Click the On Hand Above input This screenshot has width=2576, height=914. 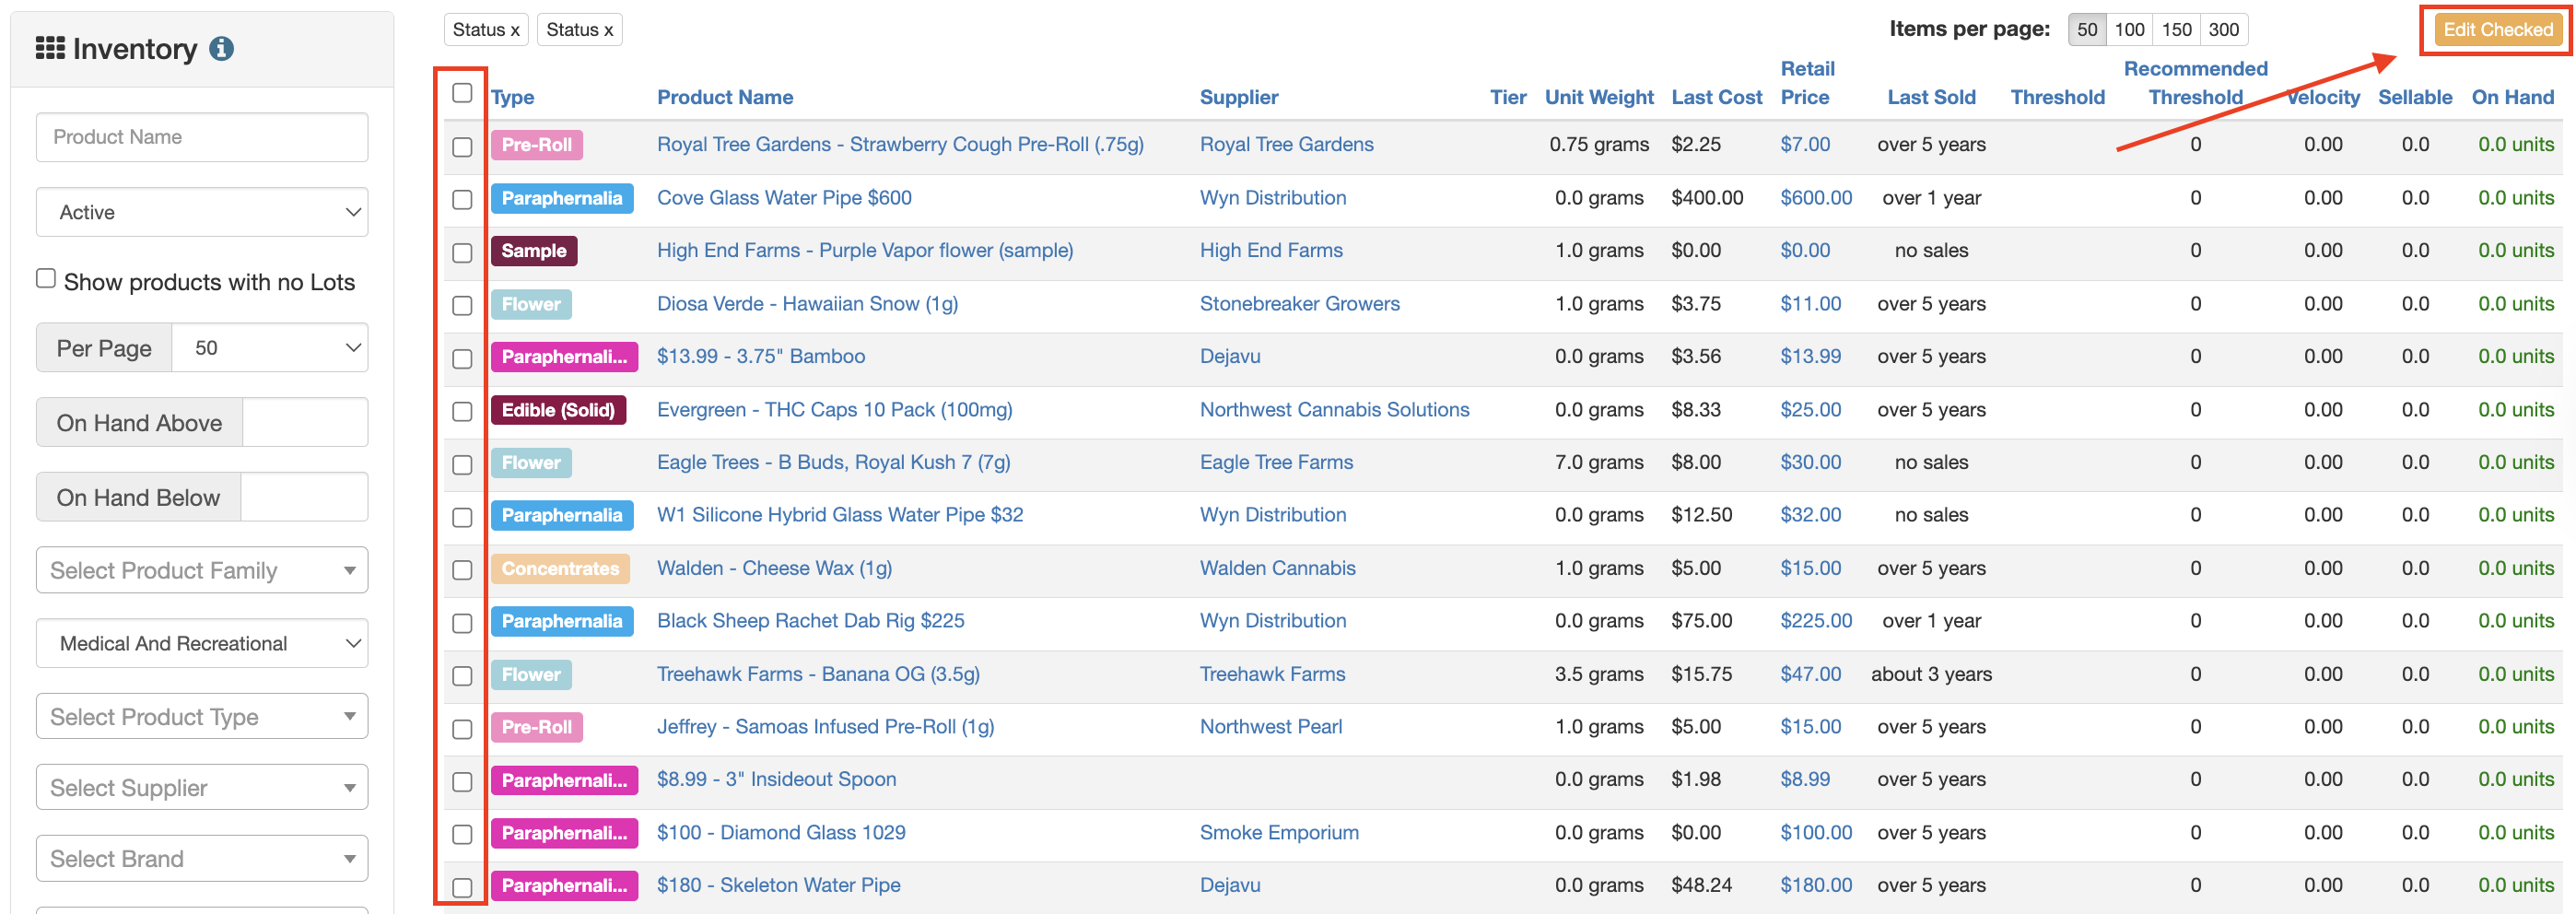(x=305, y=423)
